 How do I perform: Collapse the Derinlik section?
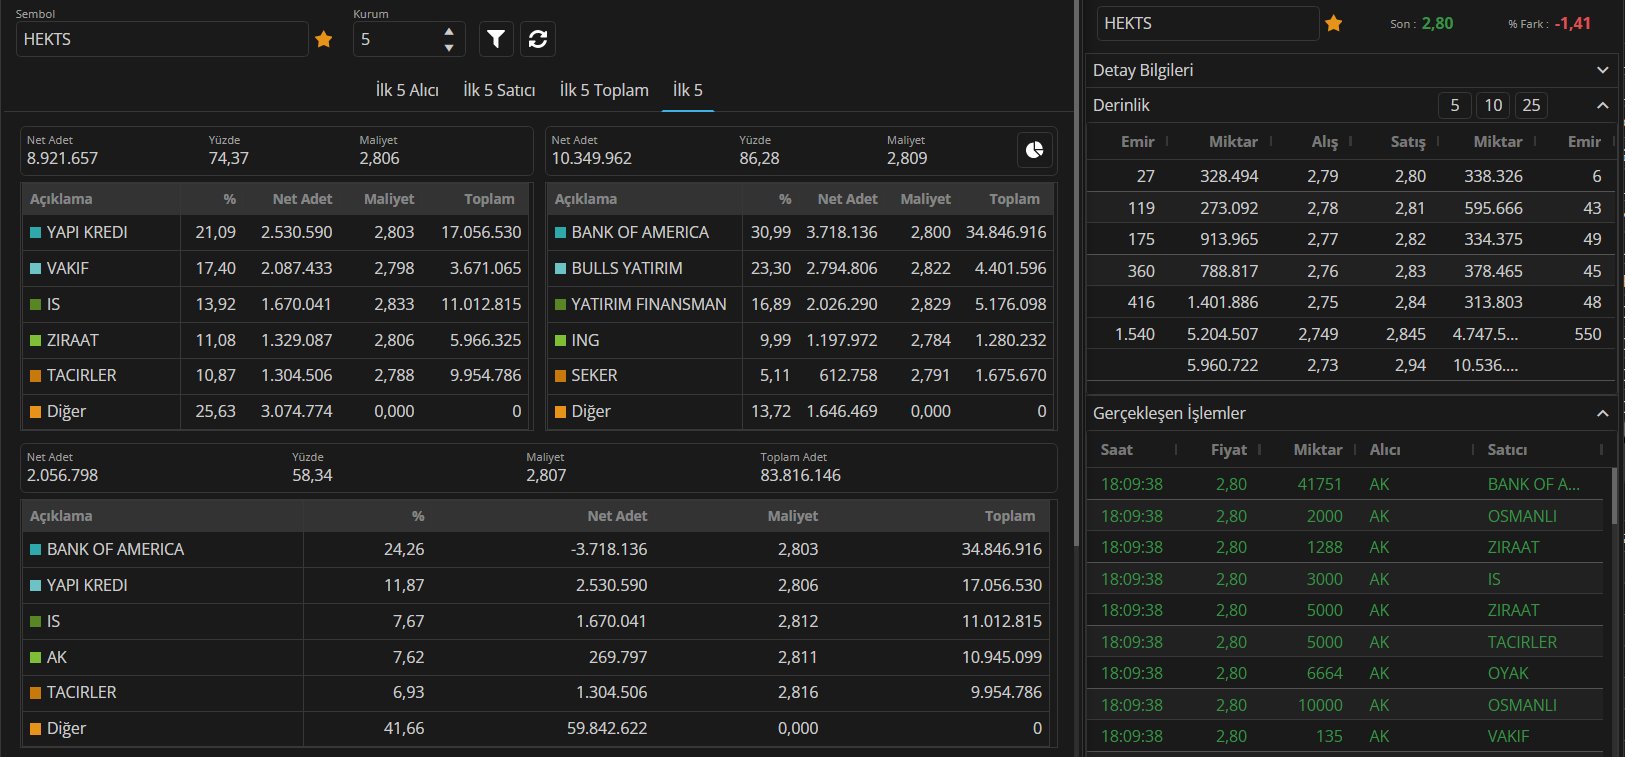pyautogui.click(x=1602, y=105)
